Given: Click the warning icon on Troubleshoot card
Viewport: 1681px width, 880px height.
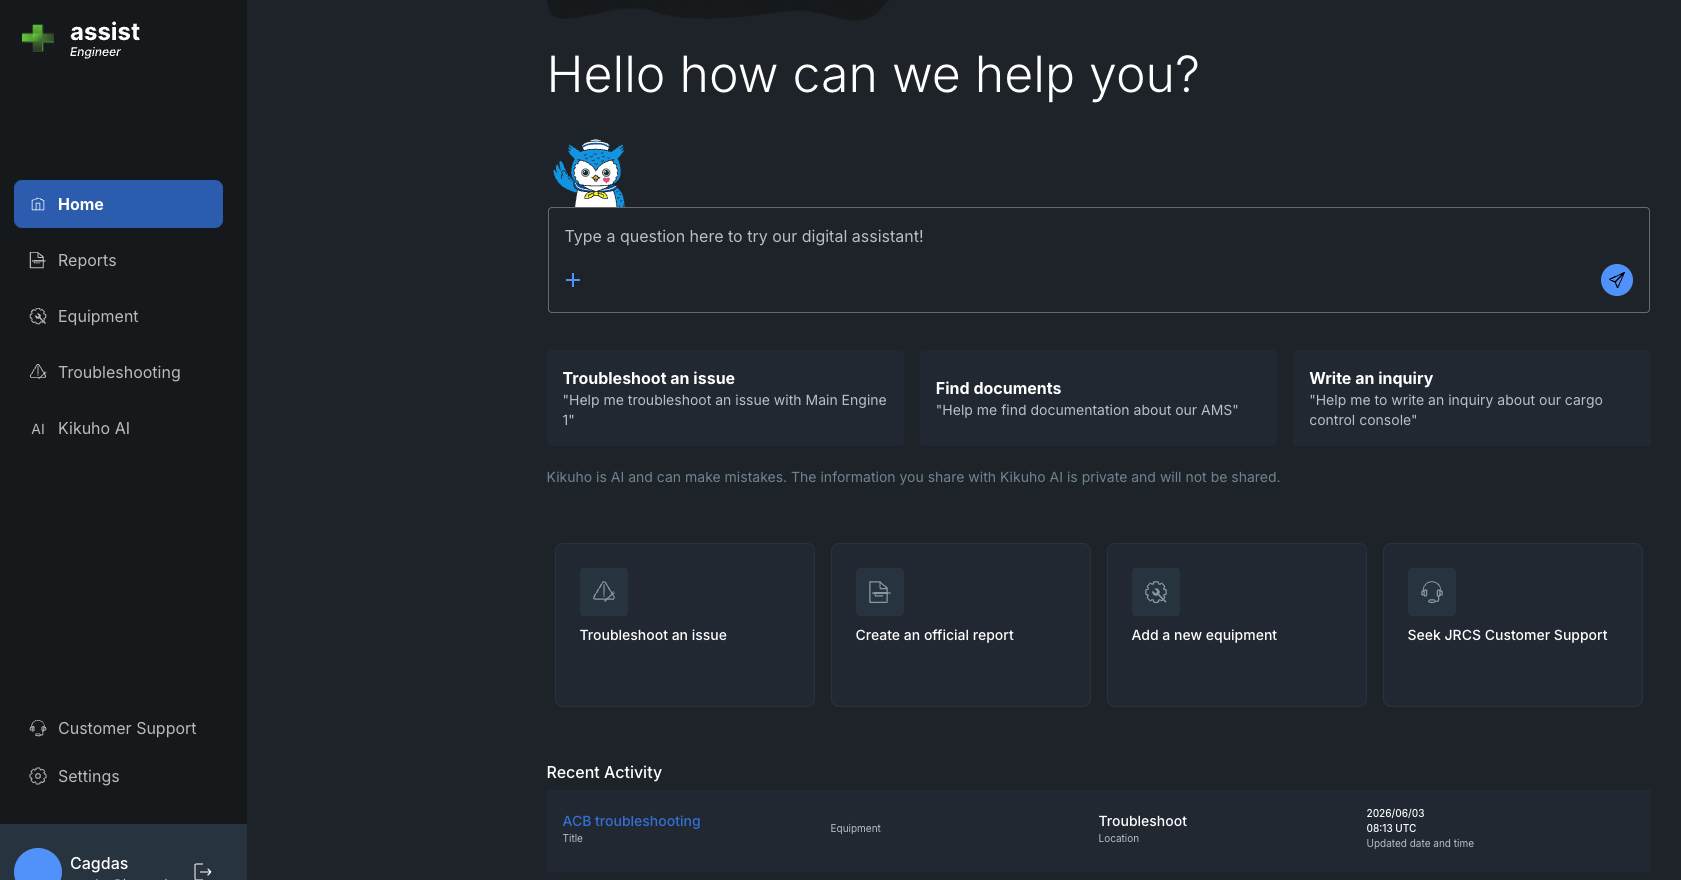Looking at the screenshot, I should tap(604, 592).
